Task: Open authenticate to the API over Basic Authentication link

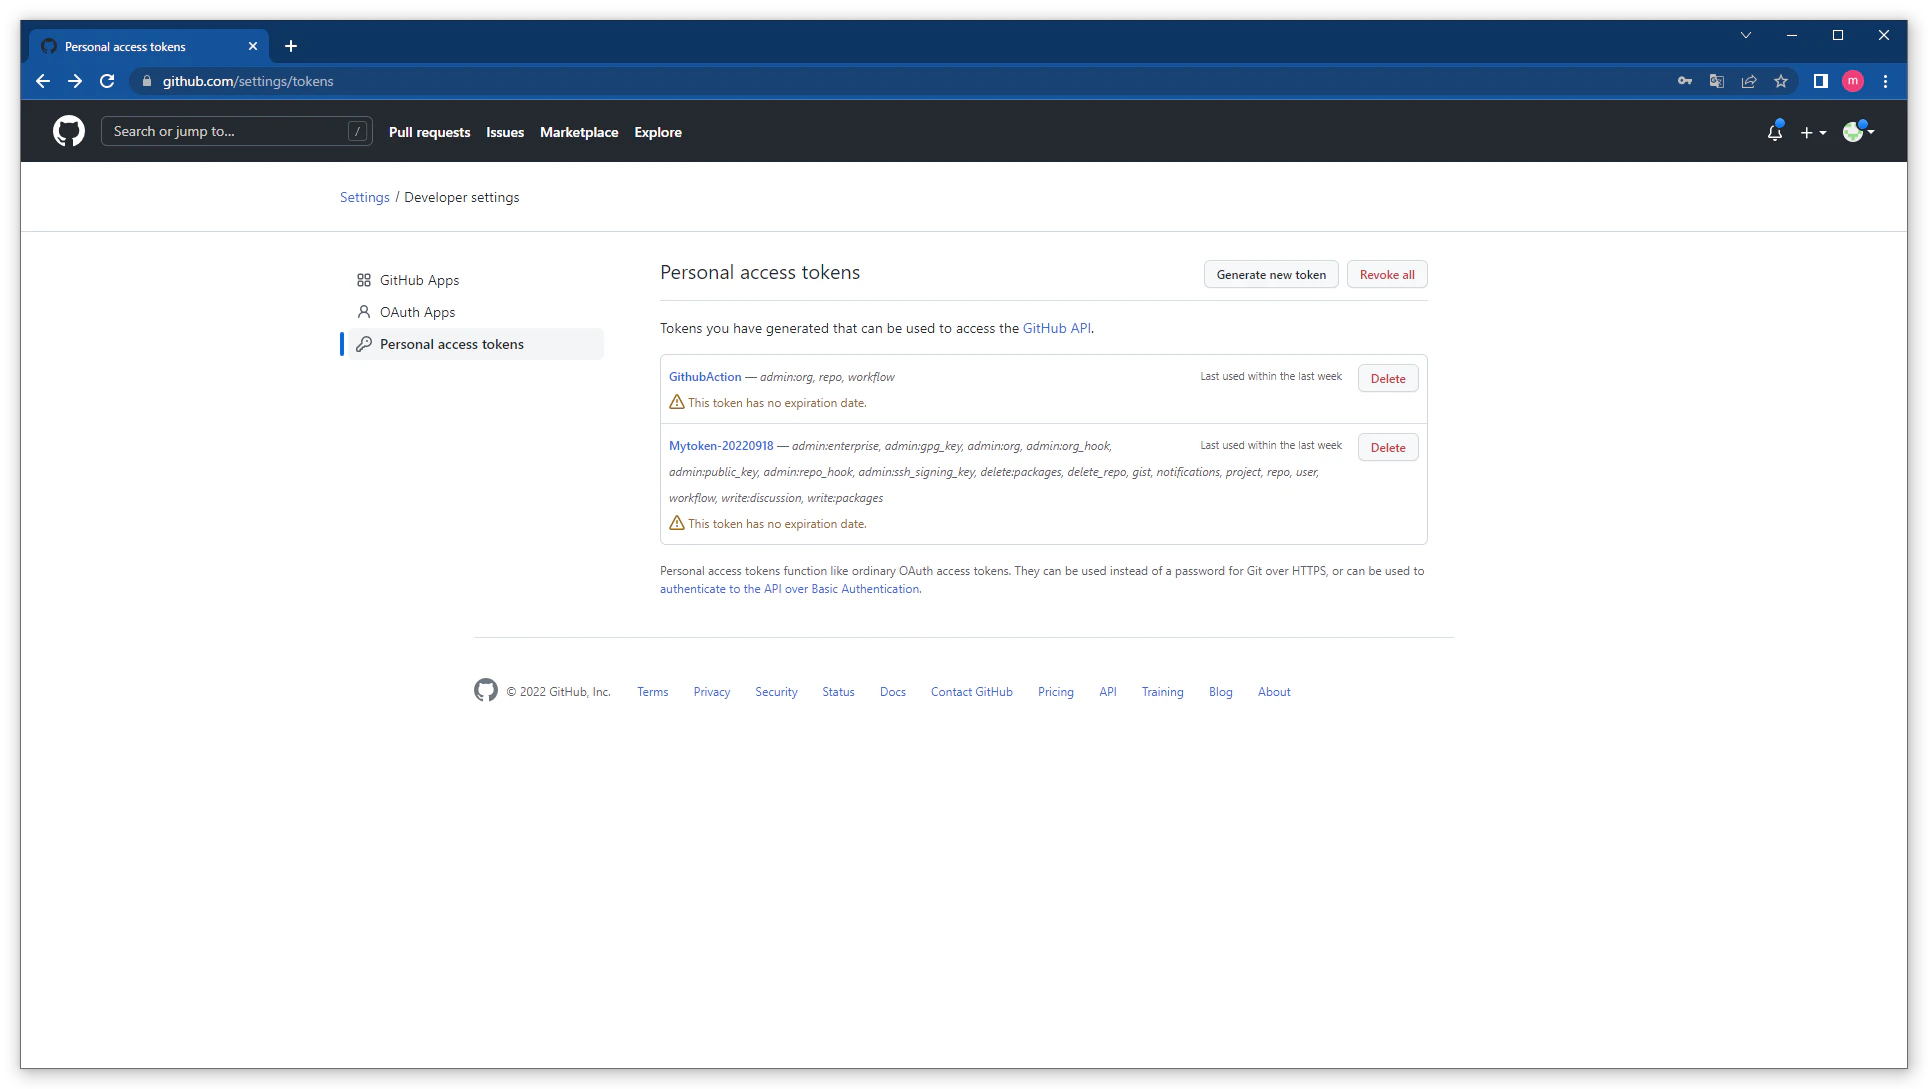Action: point(790,589)
